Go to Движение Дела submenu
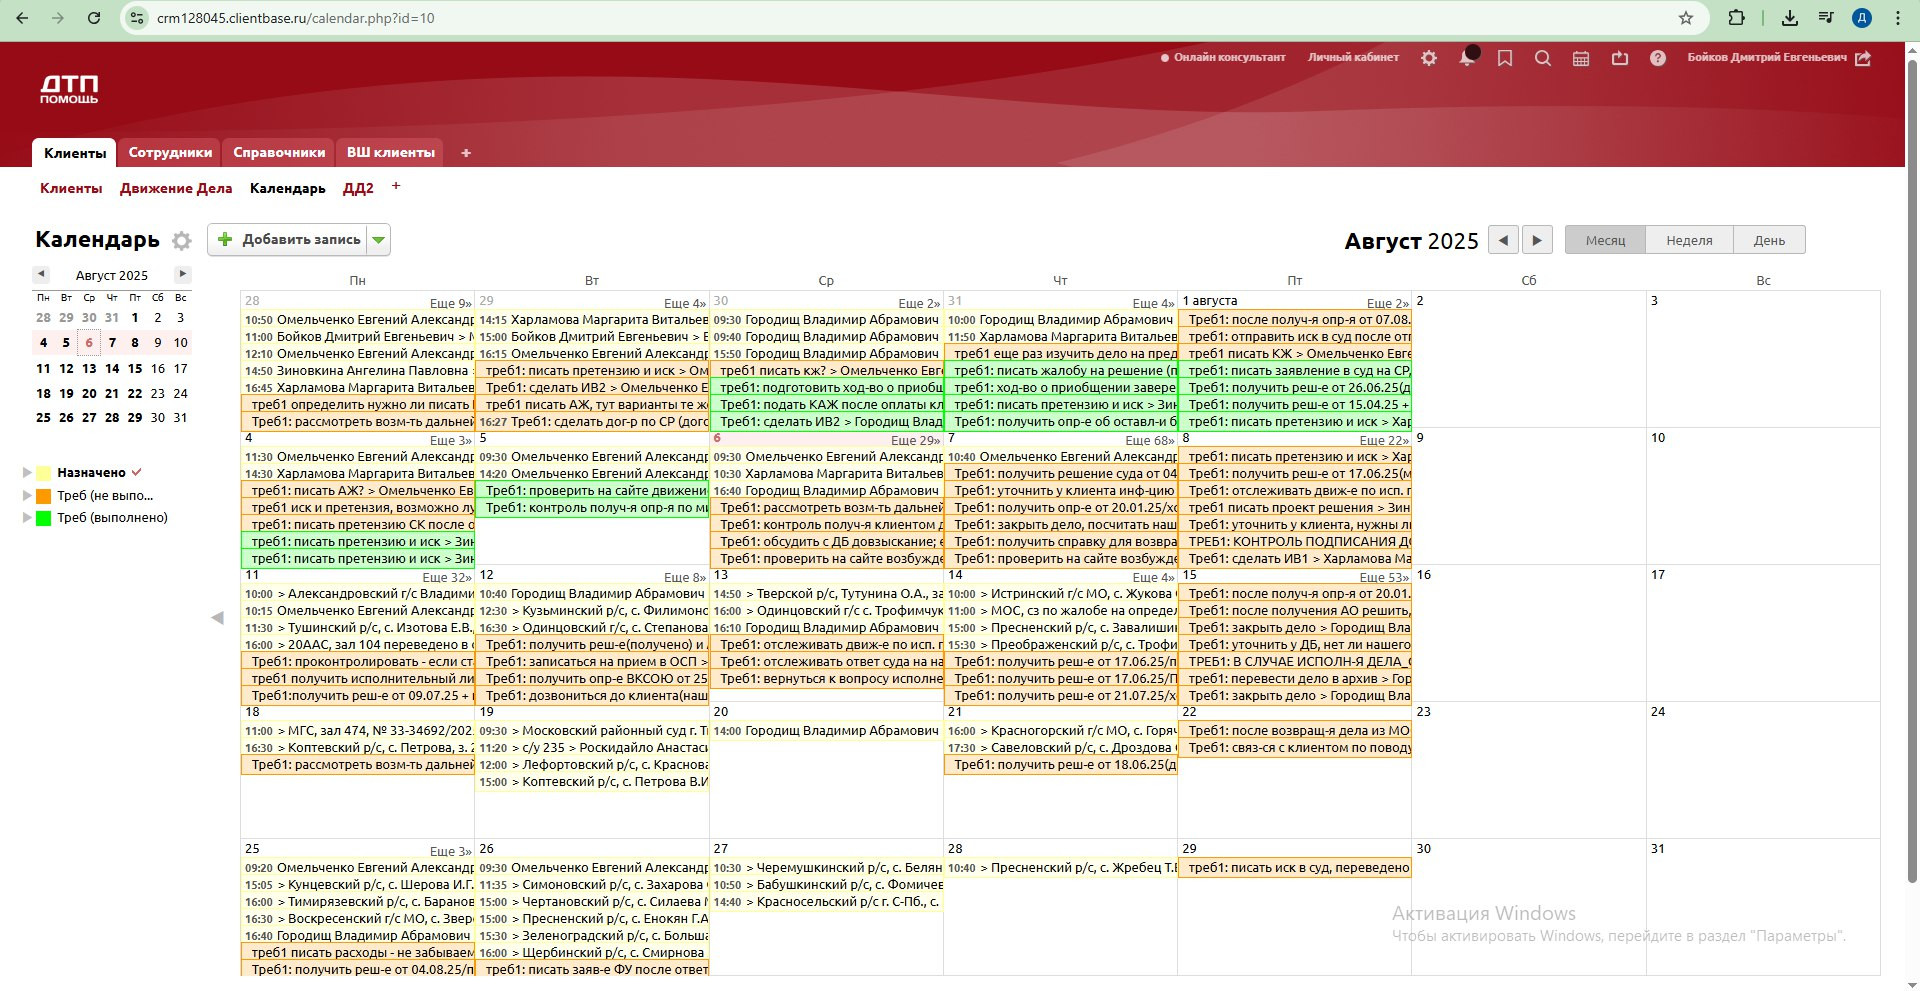The image size is (1920, 991). pyautogui.click(x=176, y=188)
